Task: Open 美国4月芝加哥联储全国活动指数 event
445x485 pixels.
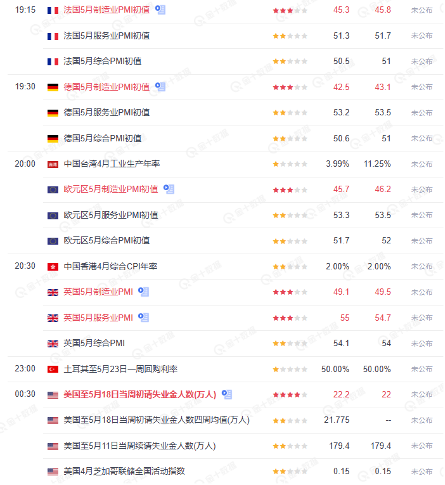Action: click(124, 471)
